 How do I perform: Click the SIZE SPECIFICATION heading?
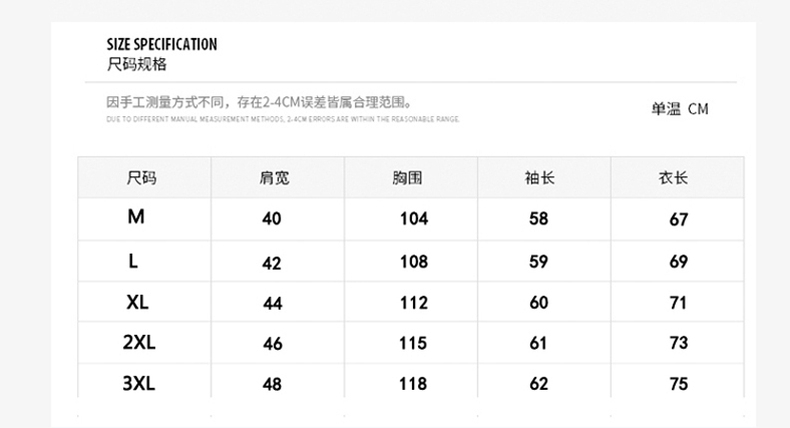[x=161, y=44]
